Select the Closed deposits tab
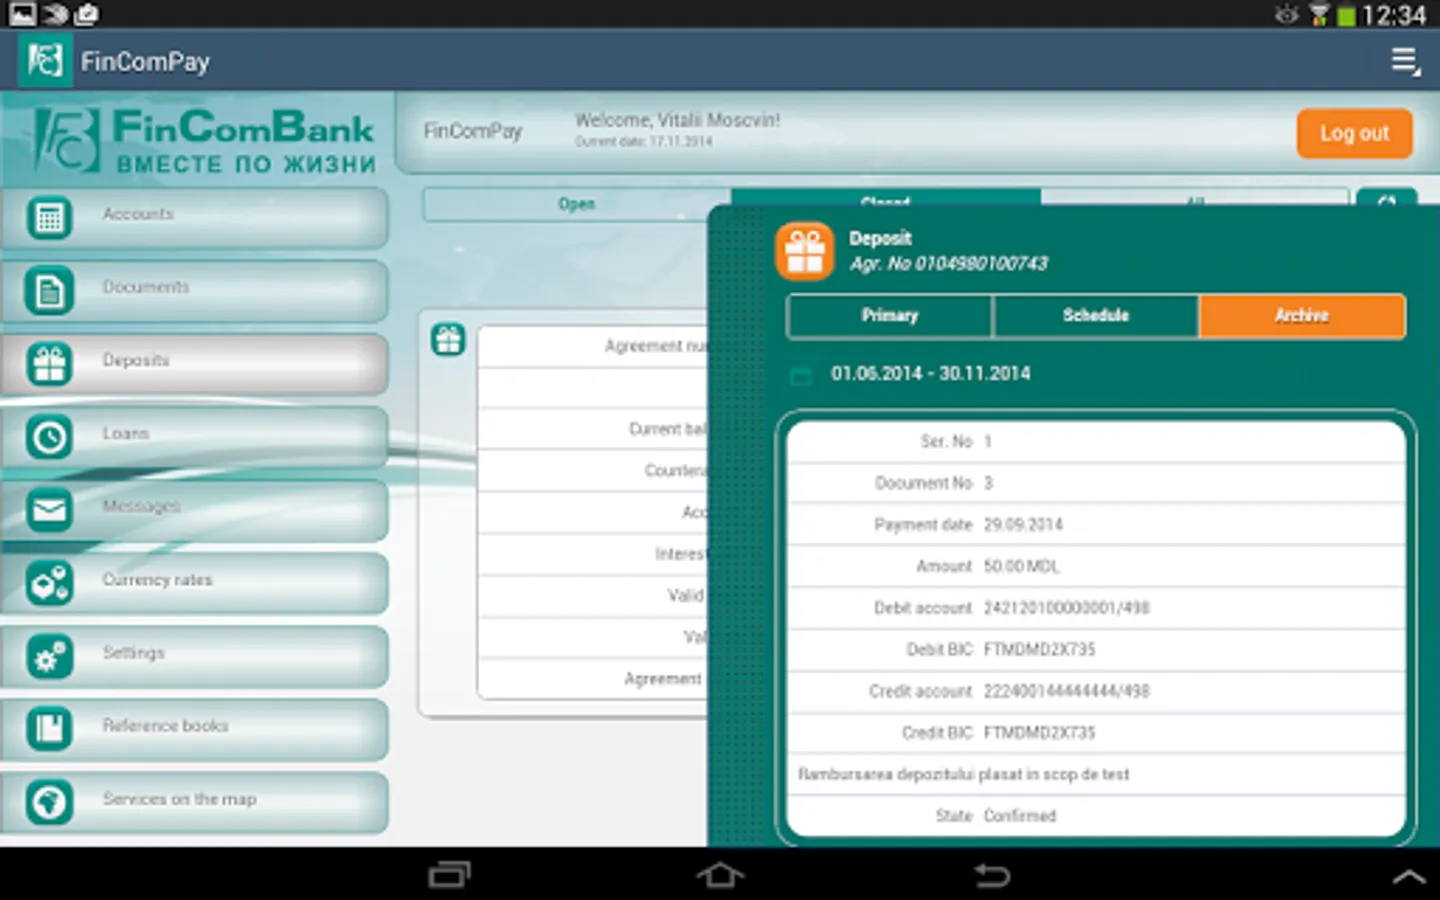 [x=885, y=197]
